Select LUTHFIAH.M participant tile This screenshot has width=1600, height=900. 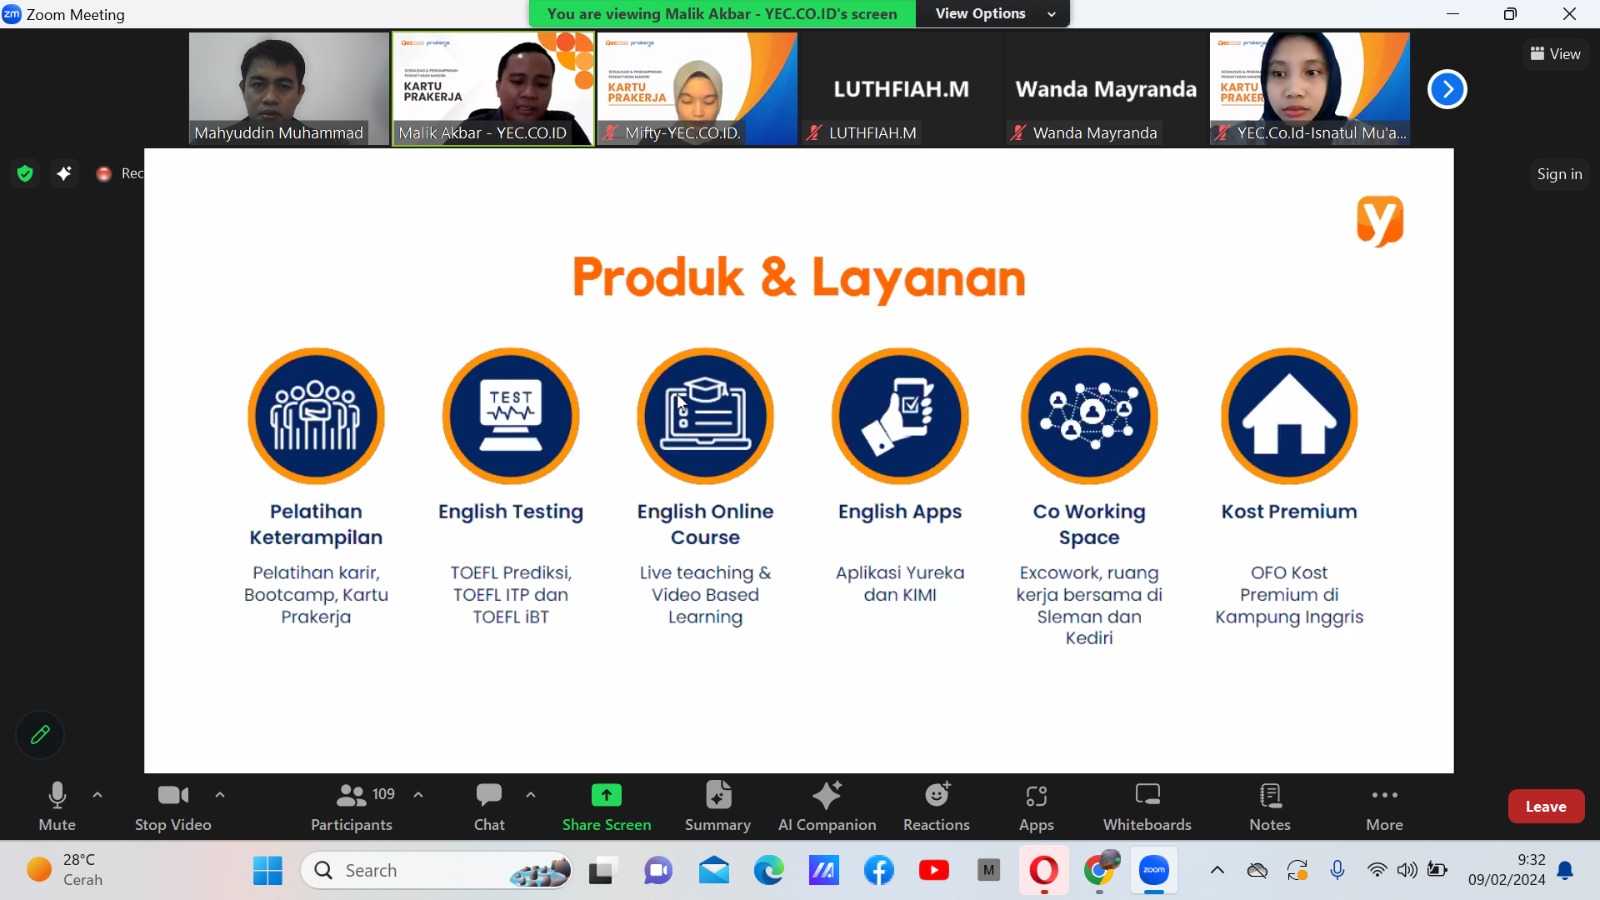coord(901,89)
